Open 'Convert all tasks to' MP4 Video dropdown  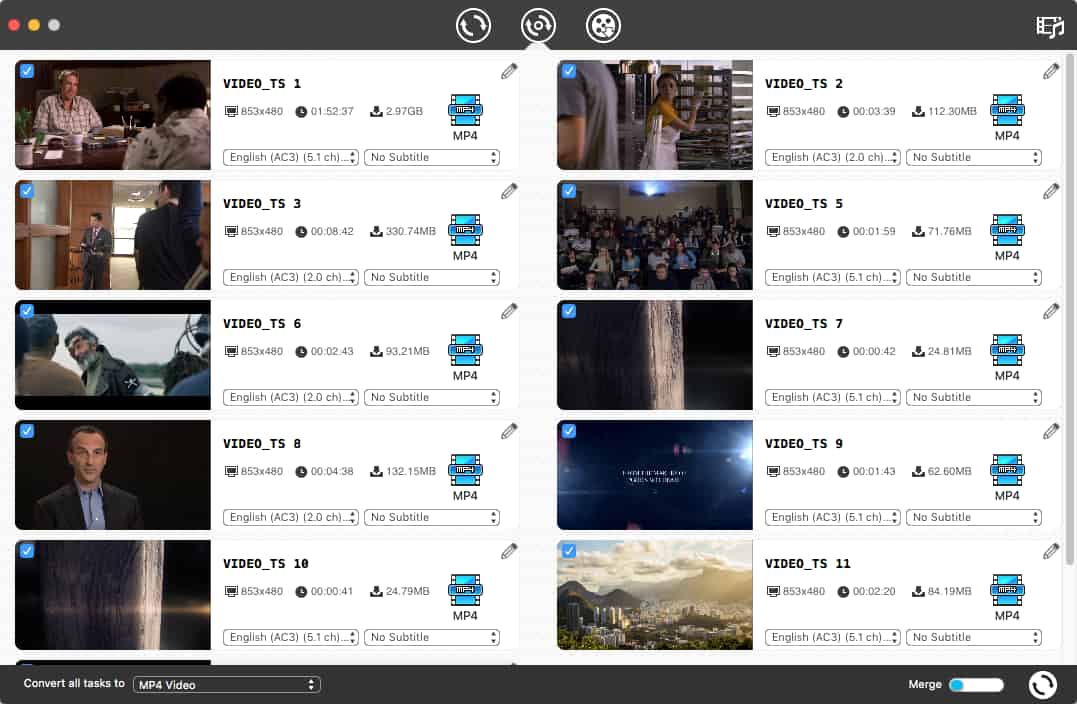[x=227, y=685]
